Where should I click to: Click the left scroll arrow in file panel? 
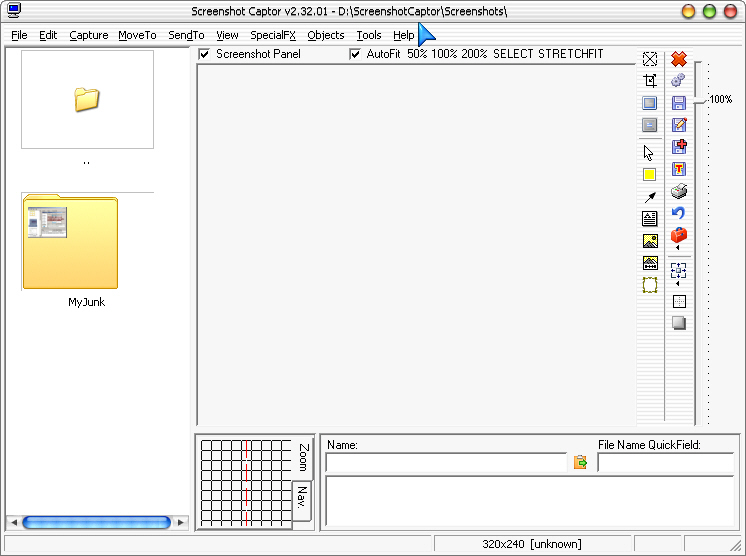pos(14,522)
